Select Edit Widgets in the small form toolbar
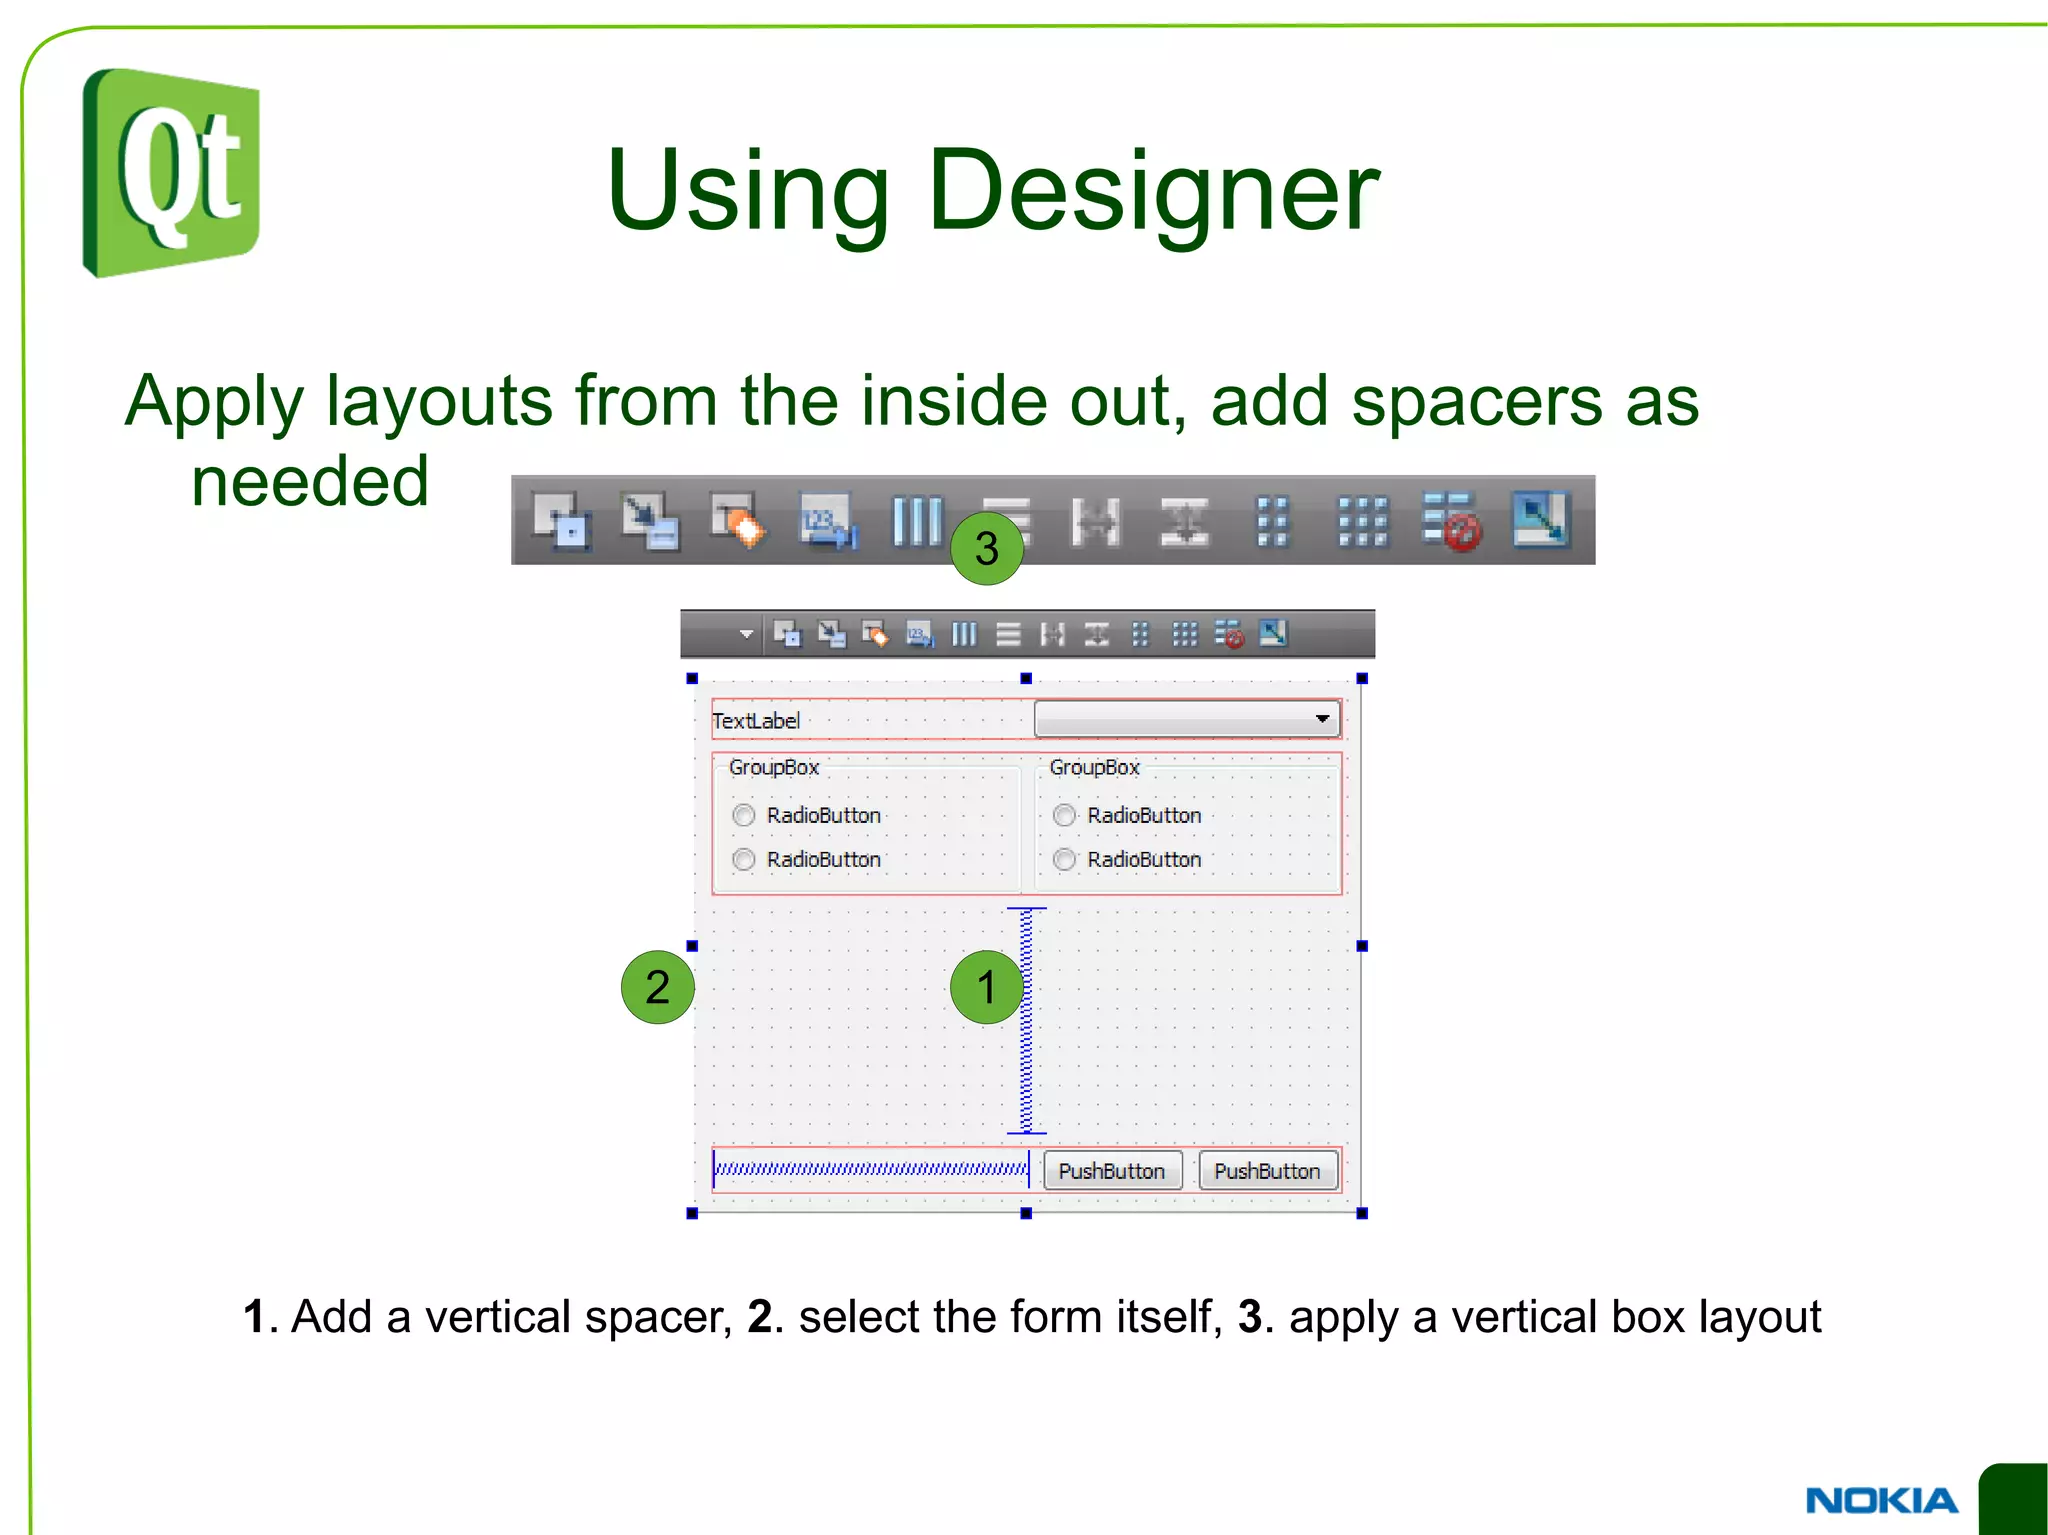 [x=788, y=634]
